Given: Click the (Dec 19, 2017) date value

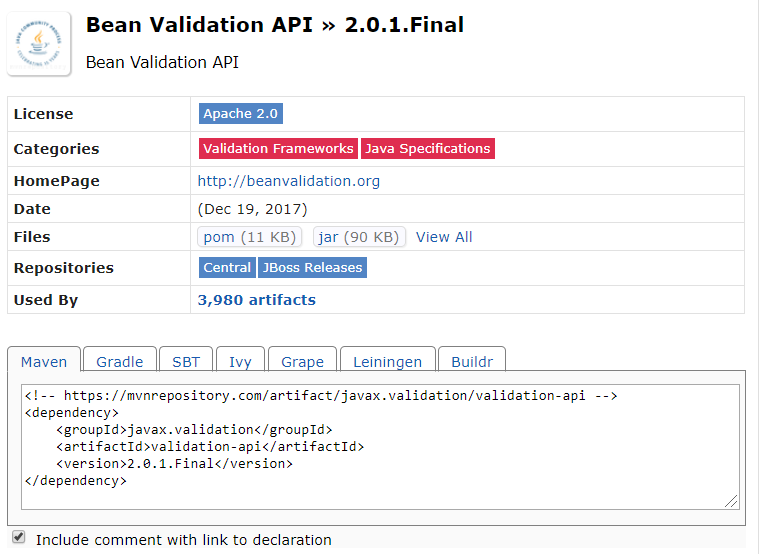Looking at the screenshot, I should click(x=252, y=209).
